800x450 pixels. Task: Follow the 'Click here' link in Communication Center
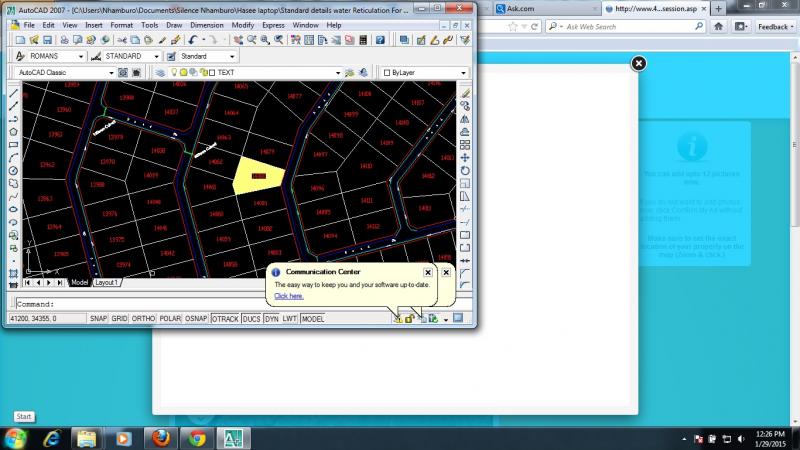click(x=289, y=296)
